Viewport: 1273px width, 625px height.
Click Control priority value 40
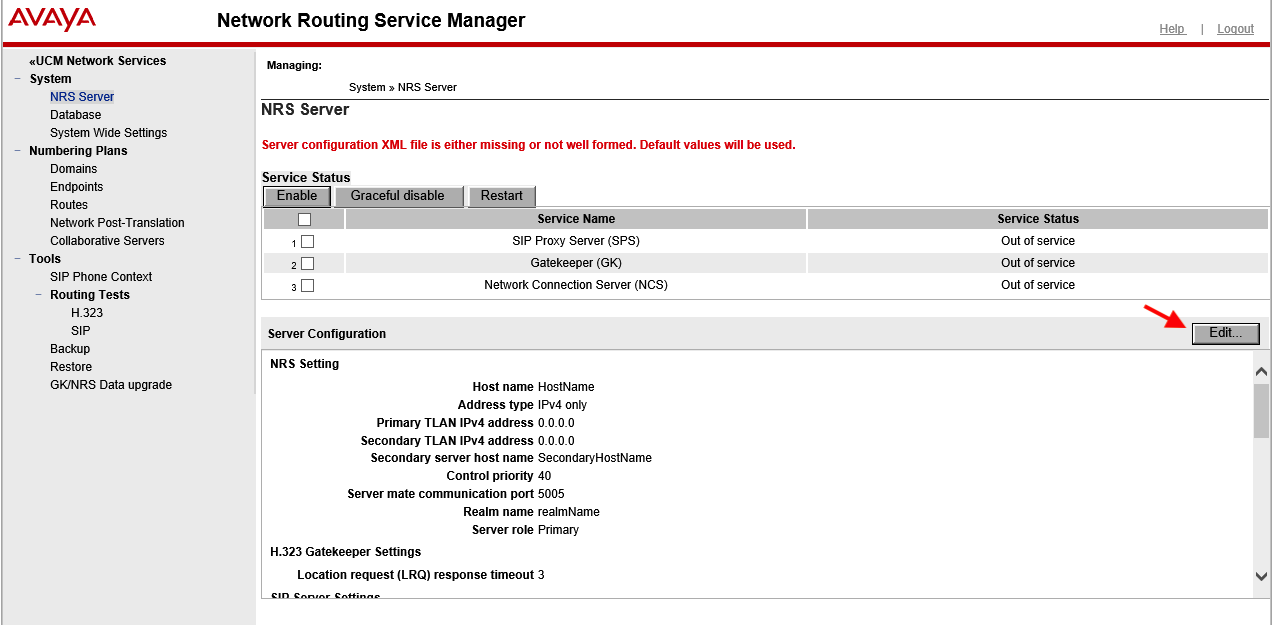pyautogui.click(x=545, y=476)
